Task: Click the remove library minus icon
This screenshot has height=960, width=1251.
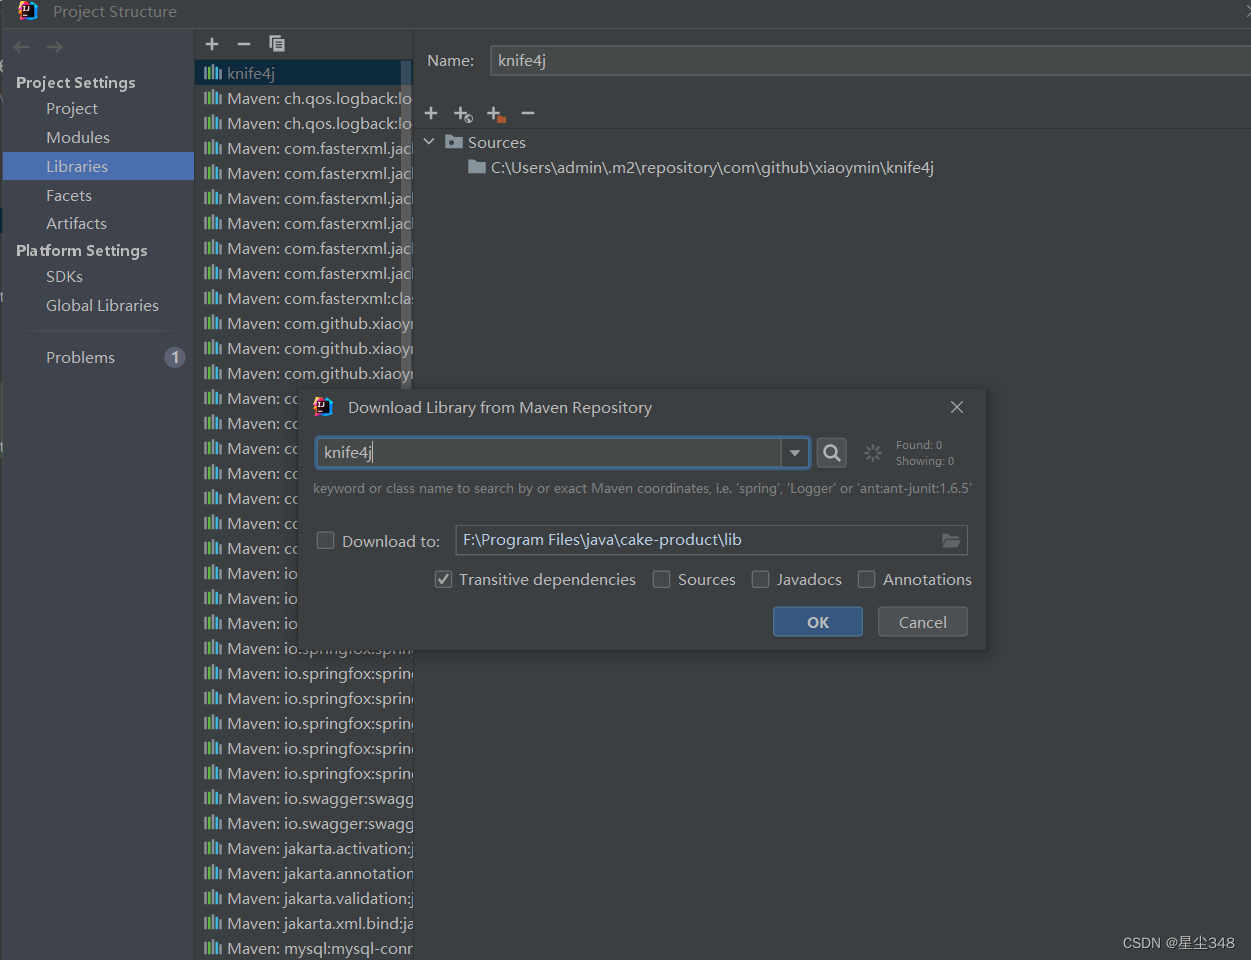Action: tap(243, 44)
